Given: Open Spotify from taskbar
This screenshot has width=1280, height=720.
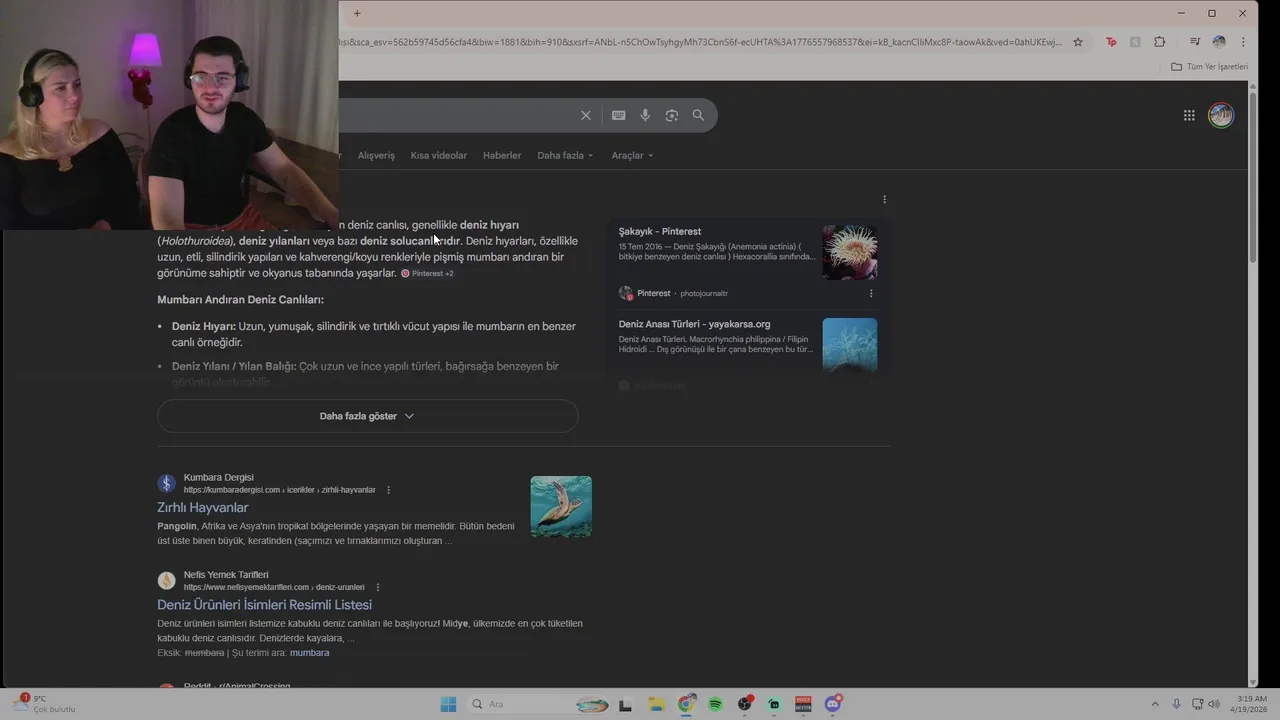Looking at the screenshot, I should [x=715, y=704].
